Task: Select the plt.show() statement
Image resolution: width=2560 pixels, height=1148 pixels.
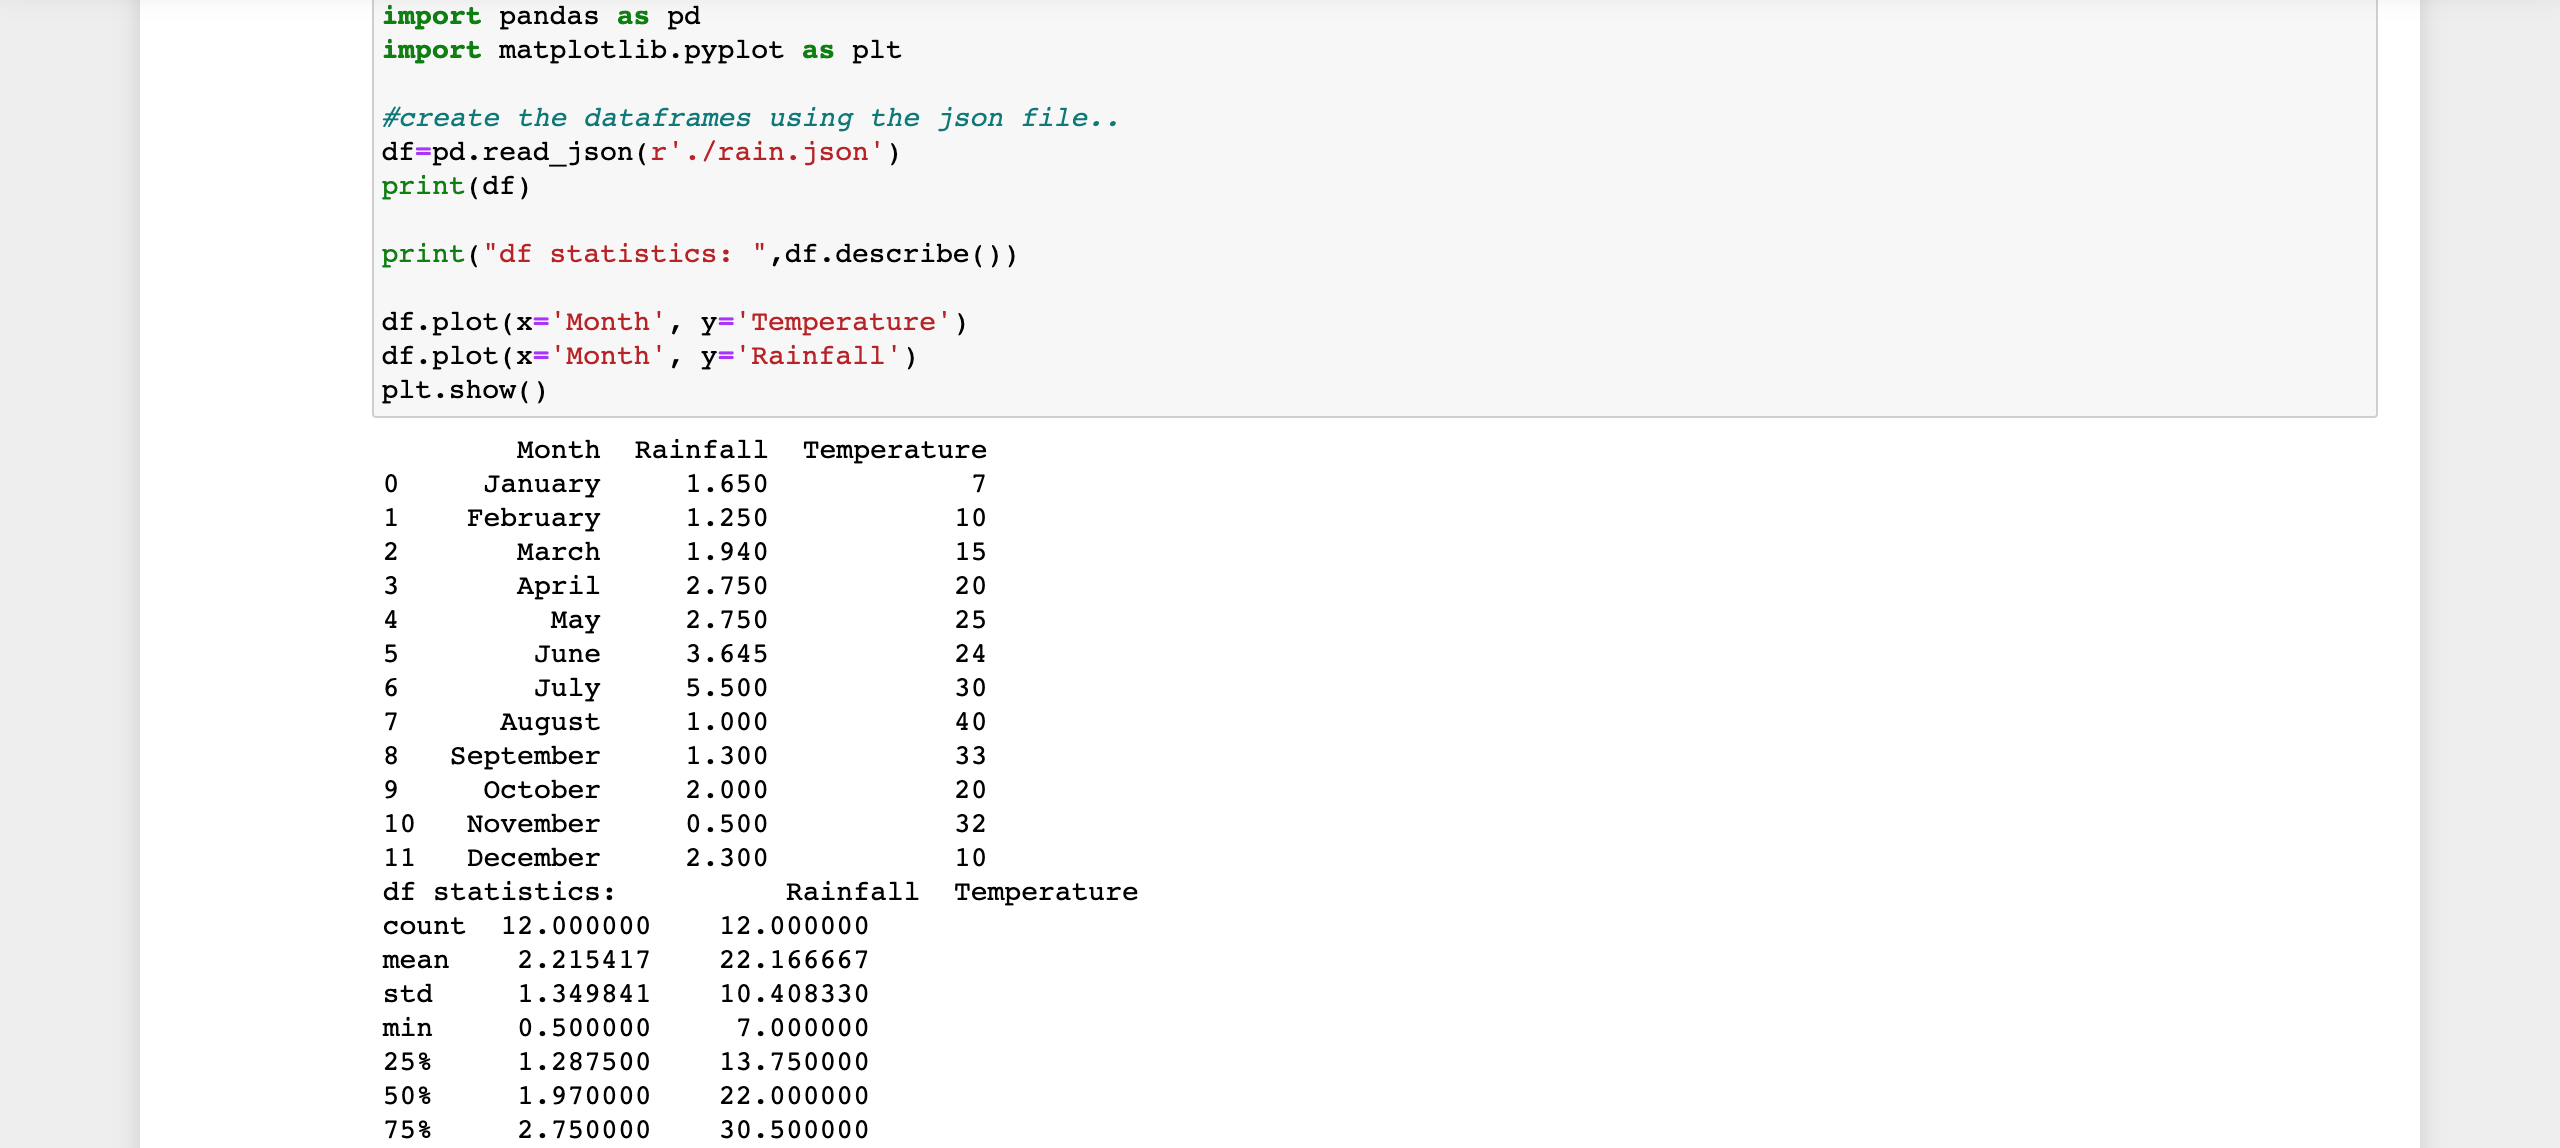Action: point(463,390)
